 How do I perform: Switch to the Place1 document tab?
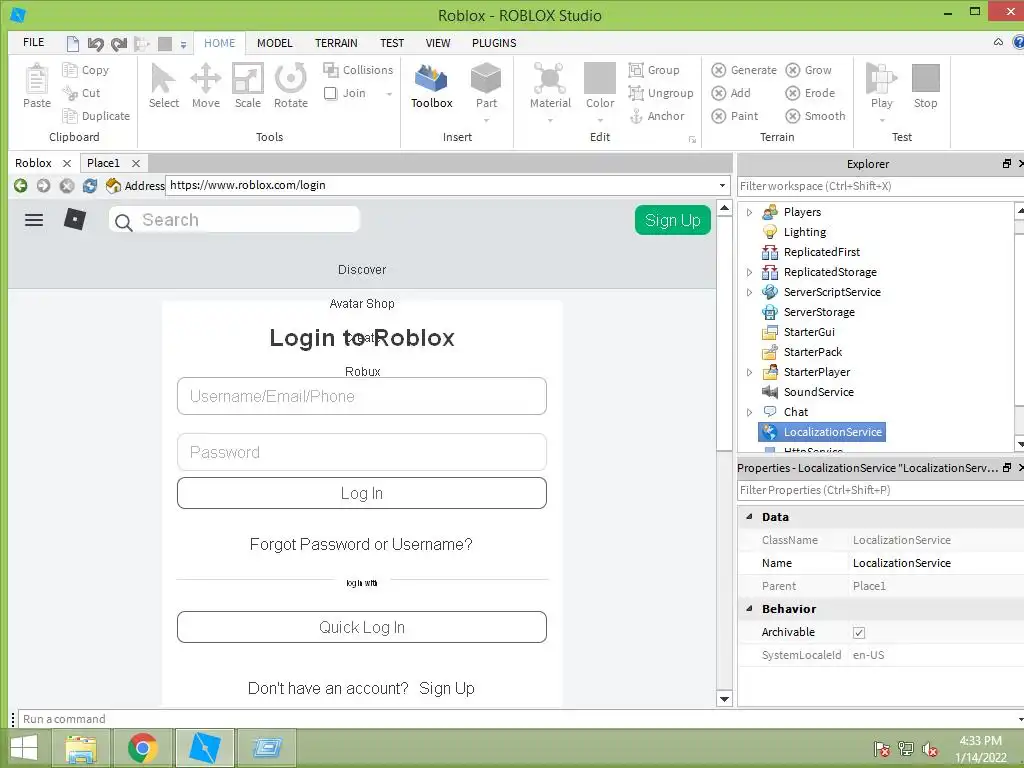click(x=103, y=163)
